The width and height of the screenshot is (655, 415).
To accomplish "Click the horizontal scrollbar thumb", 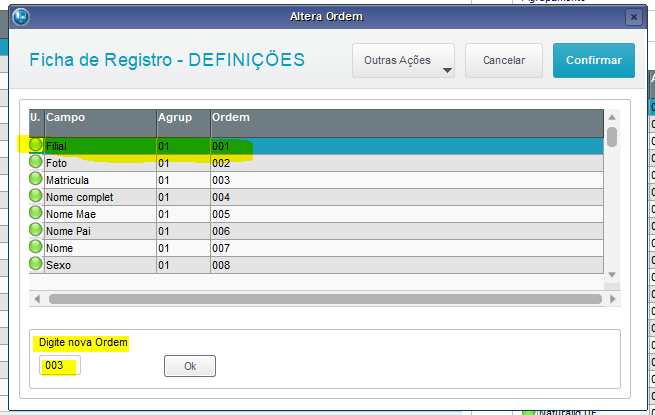I will tap(325, 299).
